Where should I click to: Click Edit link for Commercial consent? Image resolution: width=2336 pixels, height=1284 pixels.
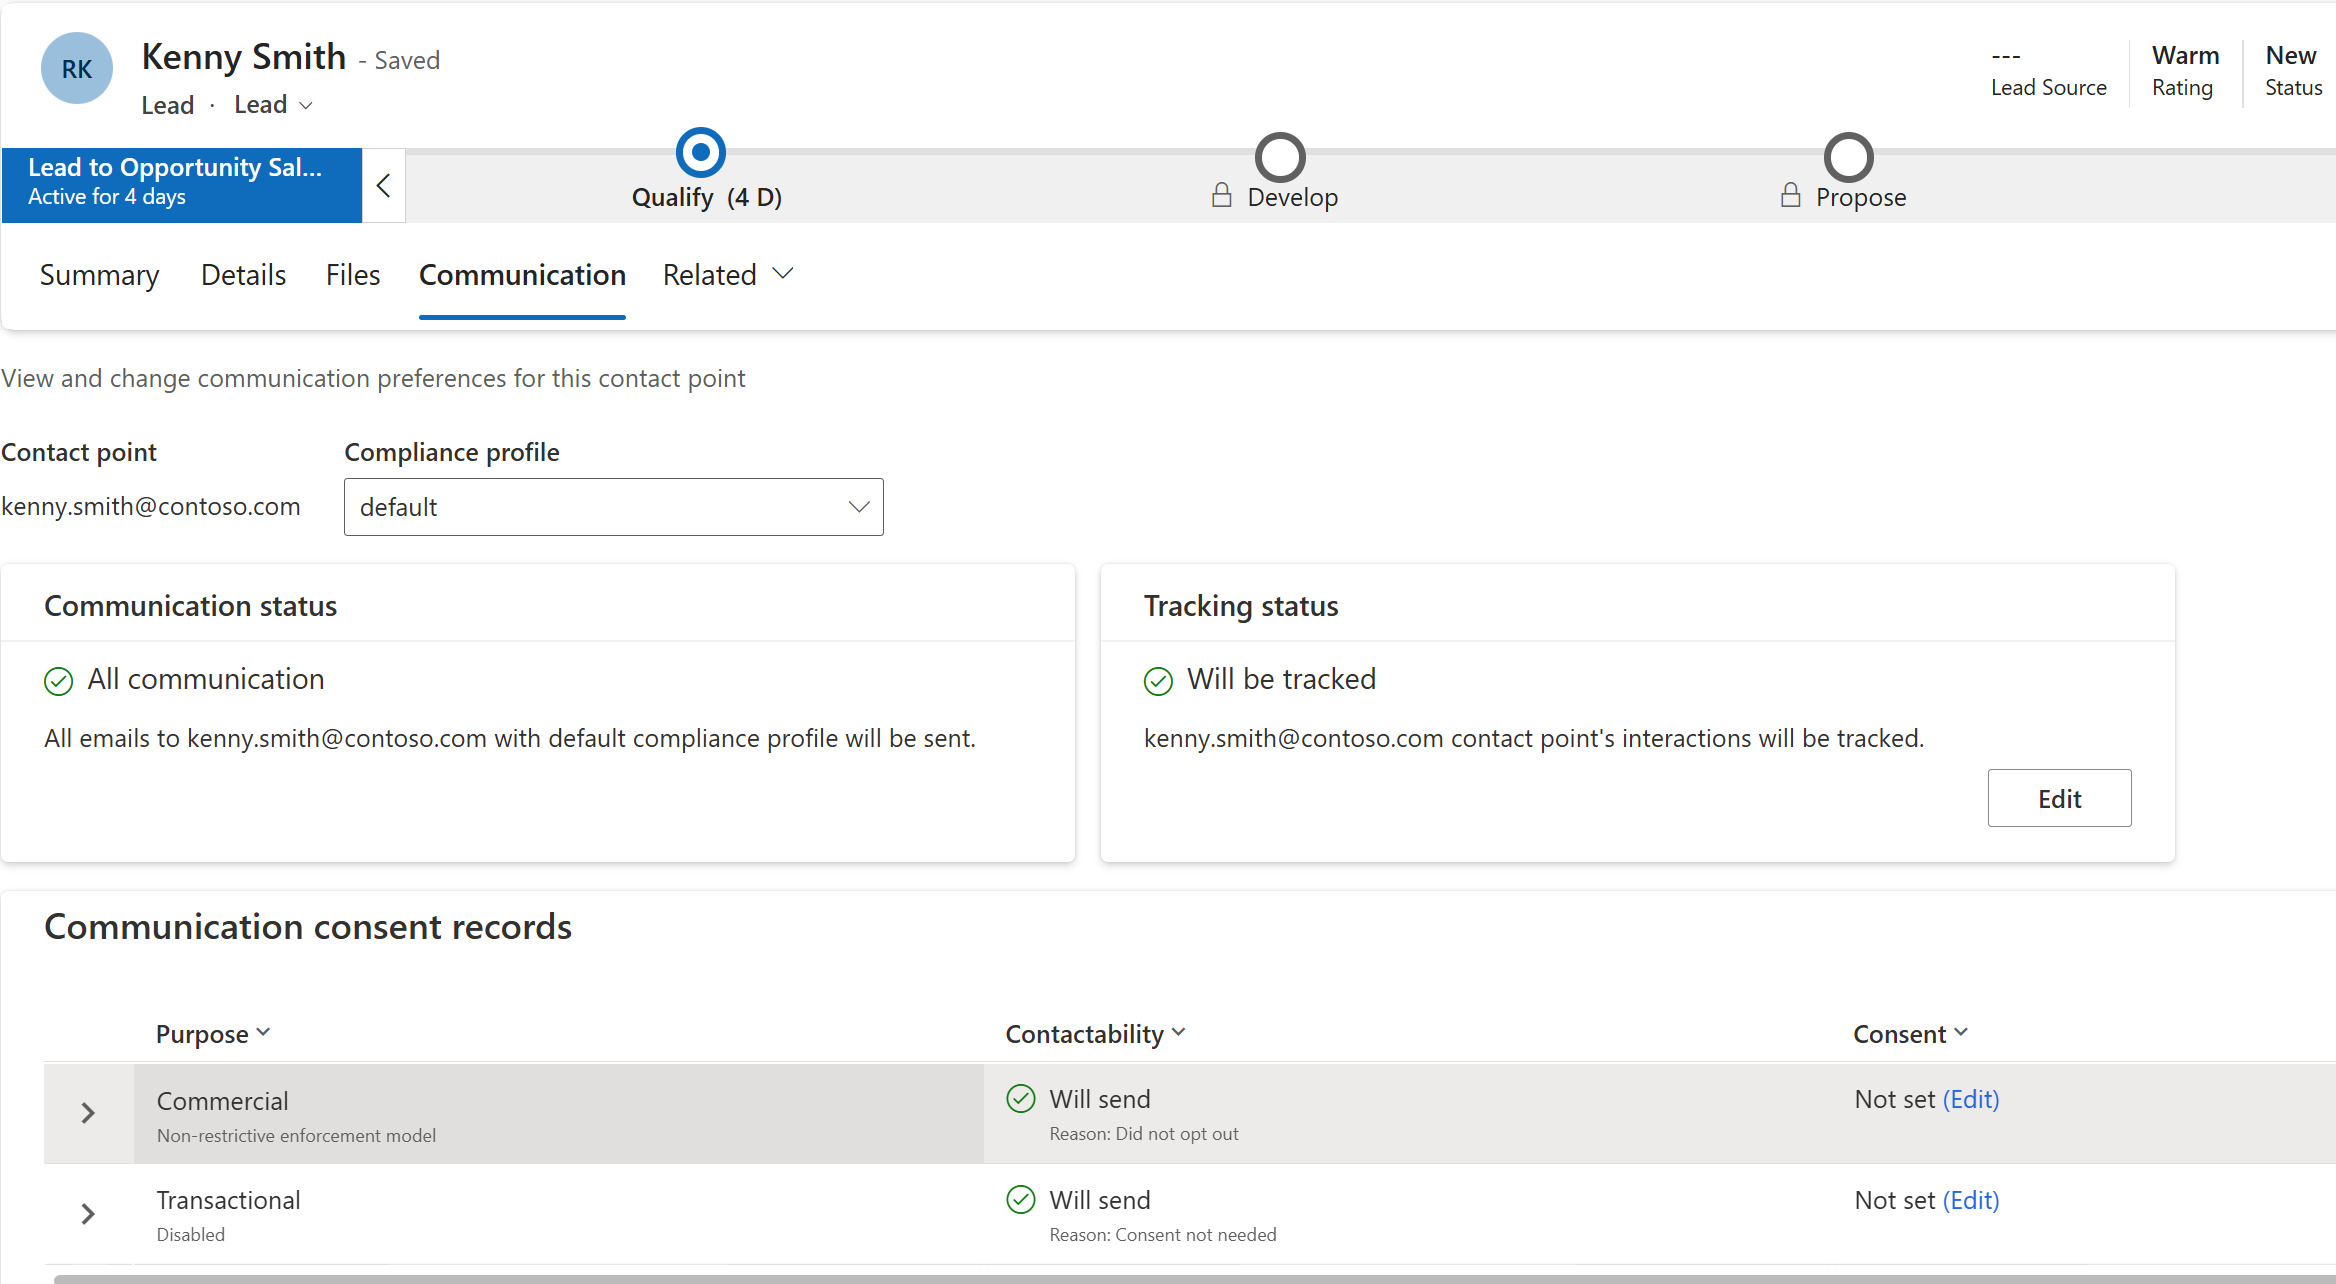point(1970,1099)
